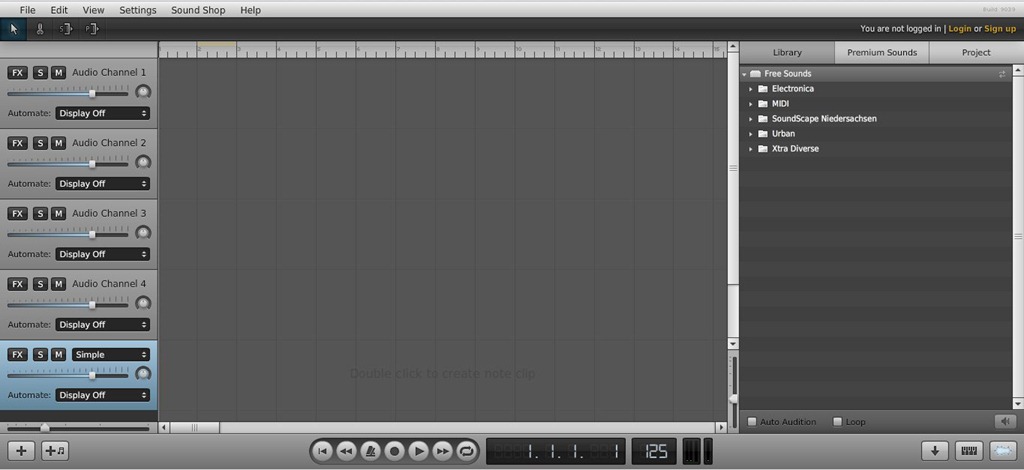Click the S bracket snap tool icon
1024x470 pixels.
click(x=65, y=29)
